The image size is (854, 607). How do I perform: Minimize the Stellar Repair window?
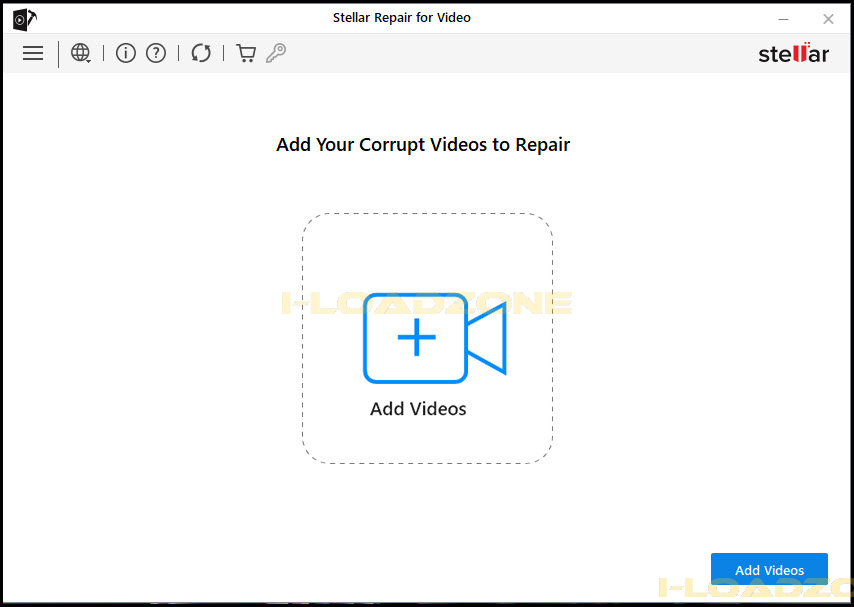click(783, 19)
